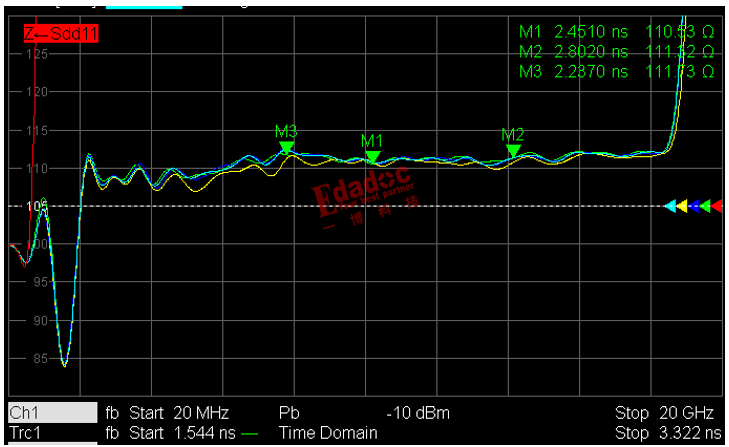Click the 95 y-axis scale label
The height and width of the screenshot is (447, 729).
(40, 282)
